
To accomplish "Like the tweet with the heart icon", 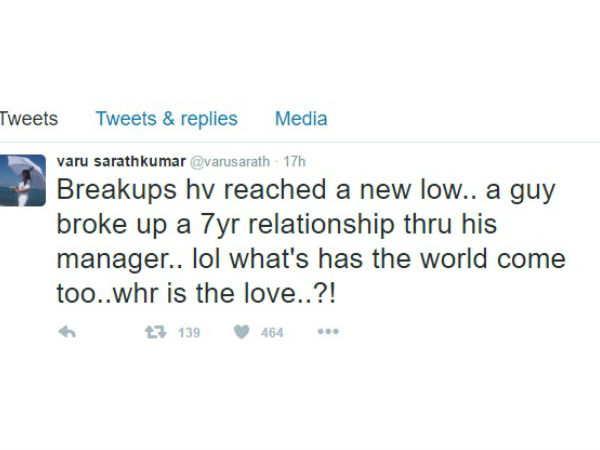I will 242,332.
